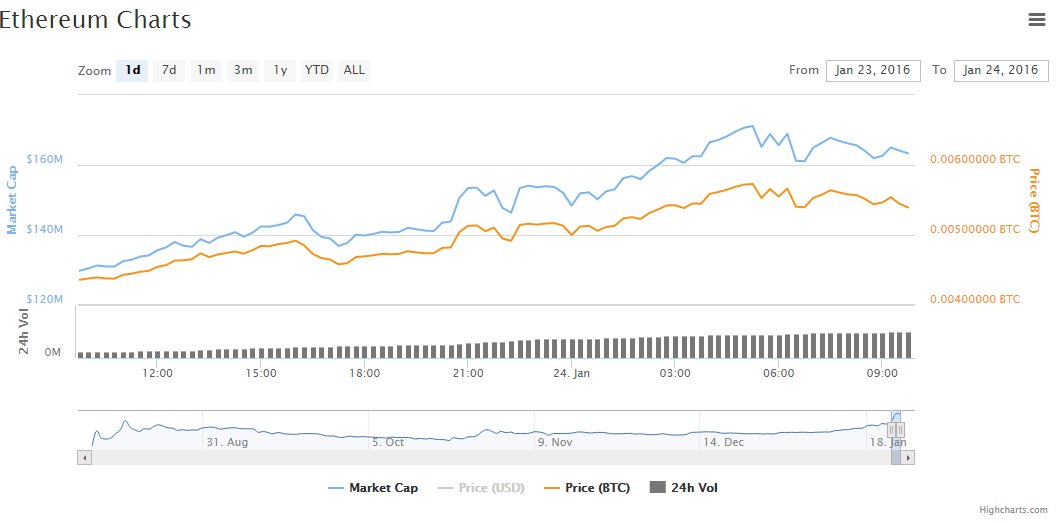Click the navigator scrollbar right arrow
The height and width of the screenshot is (523, 1062).
(907, 457)
